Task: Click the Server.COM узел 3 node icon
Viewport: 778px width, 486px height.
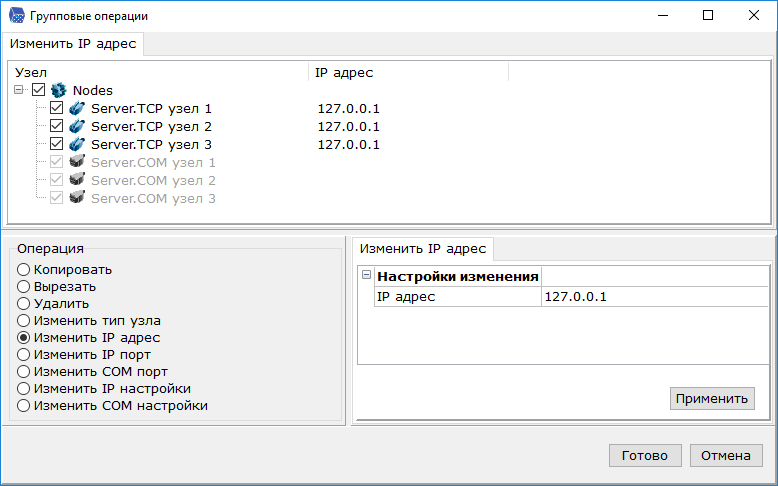Action: [x=77, y=199]
